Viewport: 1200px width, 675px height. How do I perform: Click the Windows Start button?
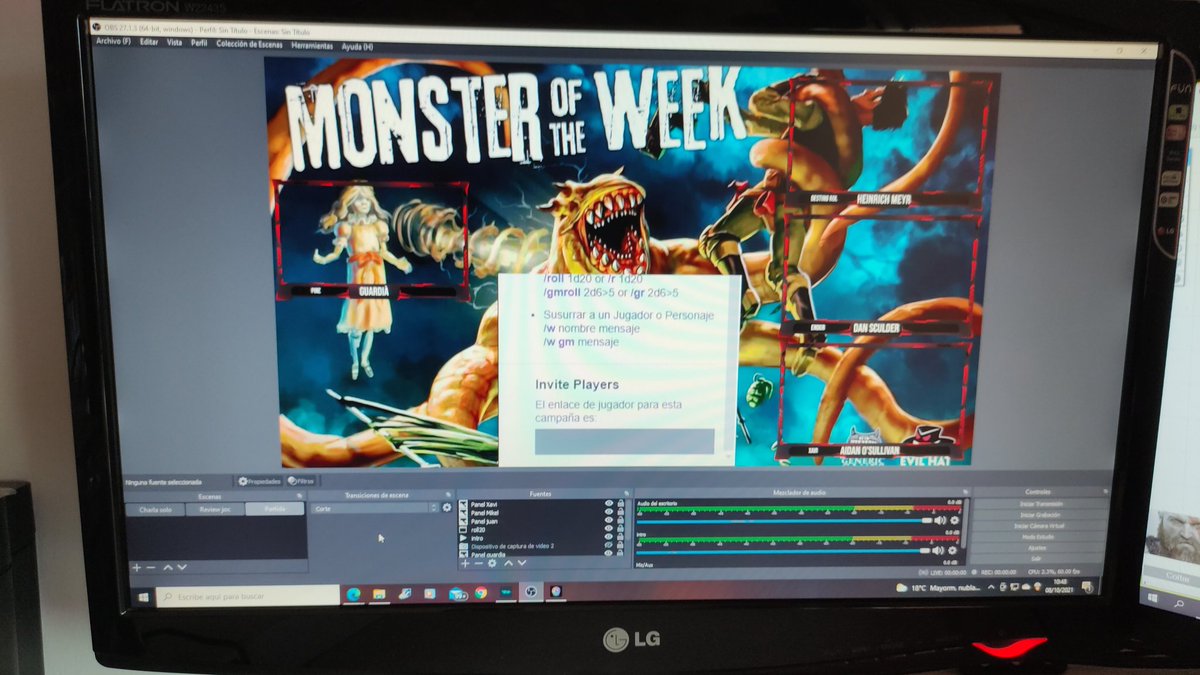(x=143, y=596)
